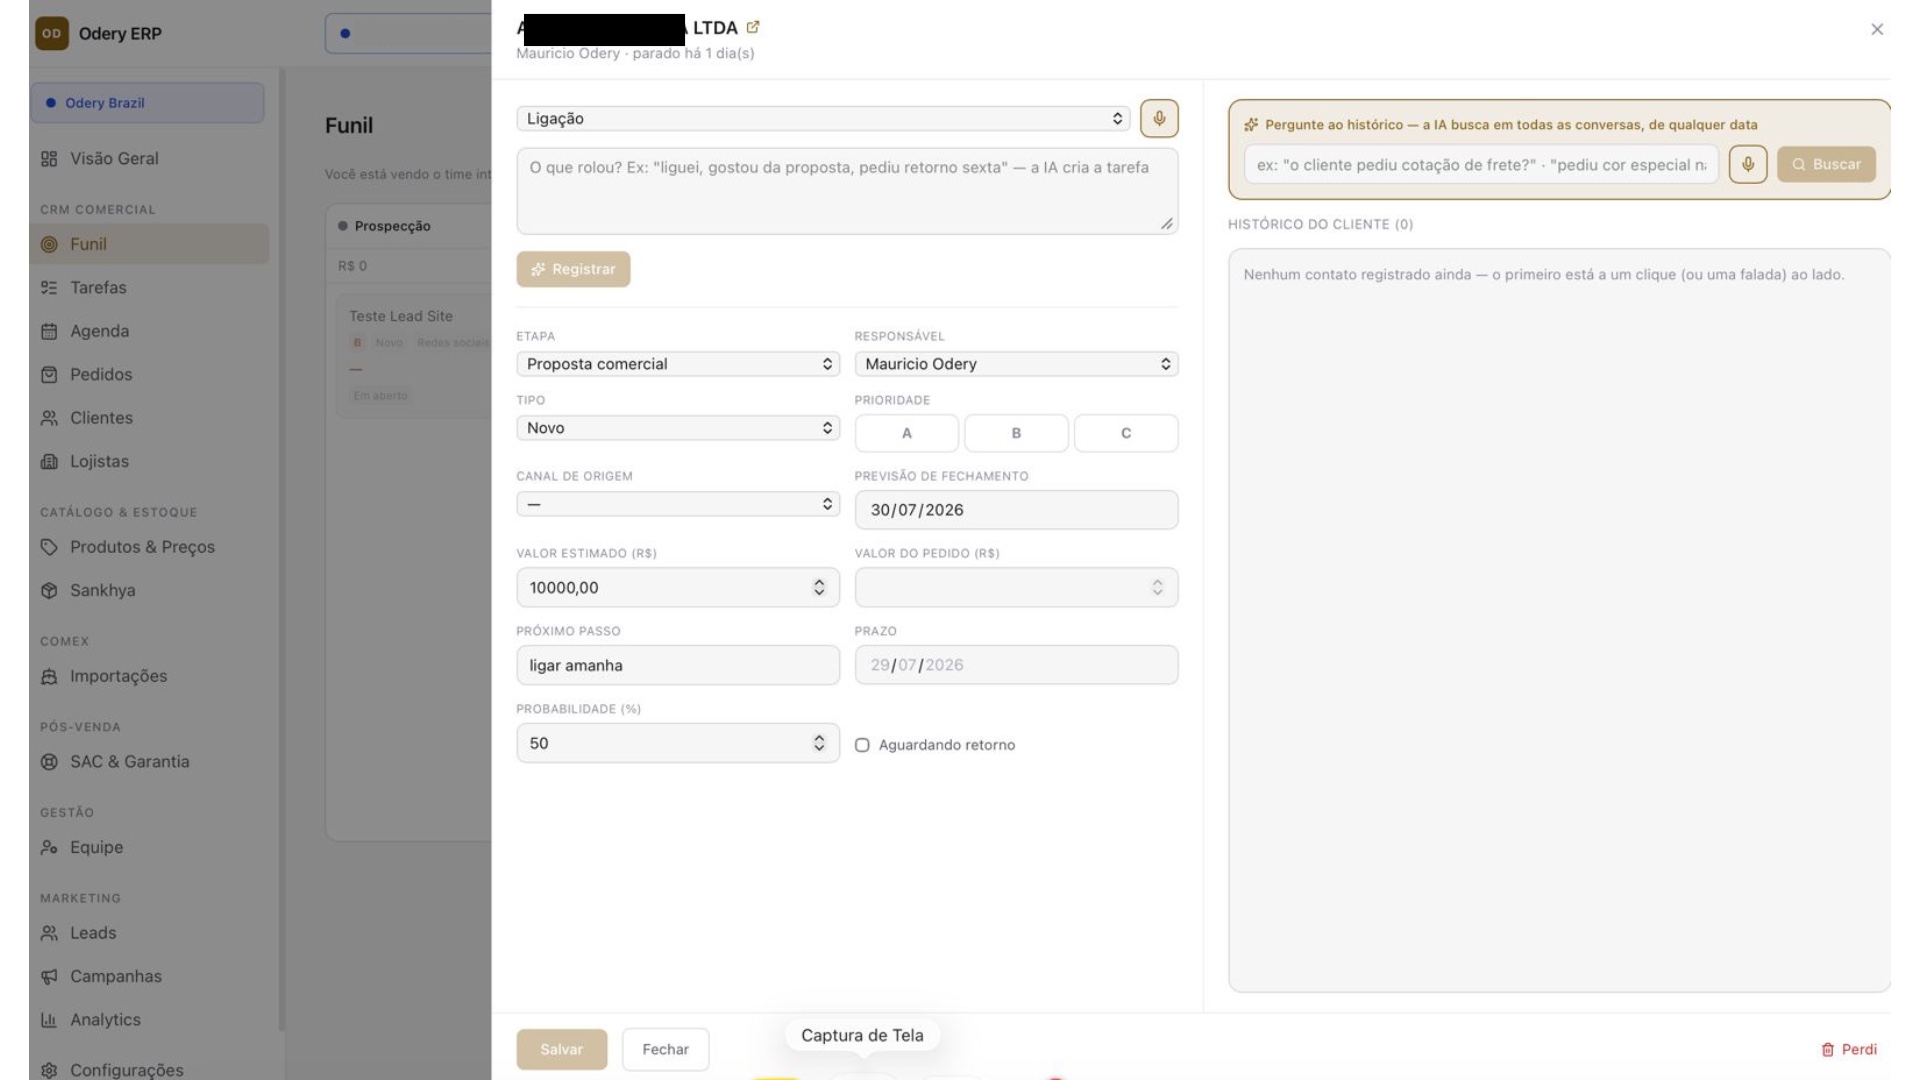Click the Fechar button
The height and width of the screenshot is (1080, 1920).
[x=665, y=1050]
